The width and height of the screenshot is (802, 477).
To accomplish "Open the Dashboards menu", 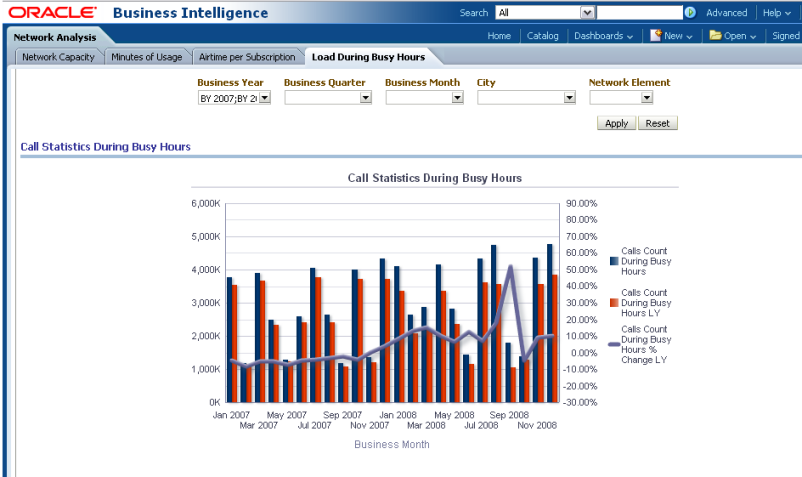I will (604, 36).
